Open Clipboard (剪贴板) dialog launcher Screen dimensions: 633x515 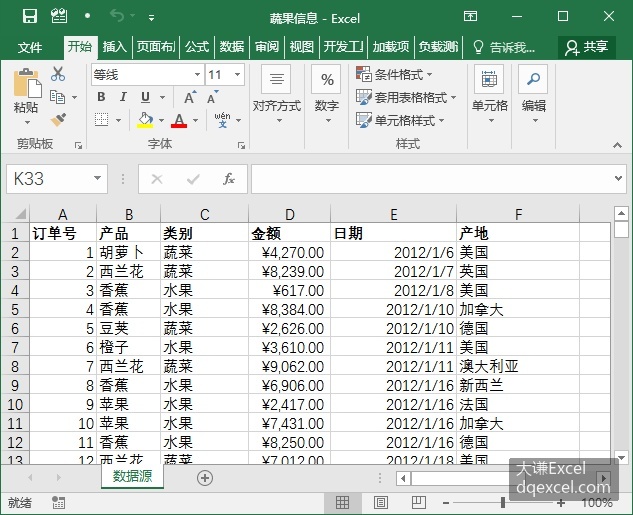coord(79,145)
